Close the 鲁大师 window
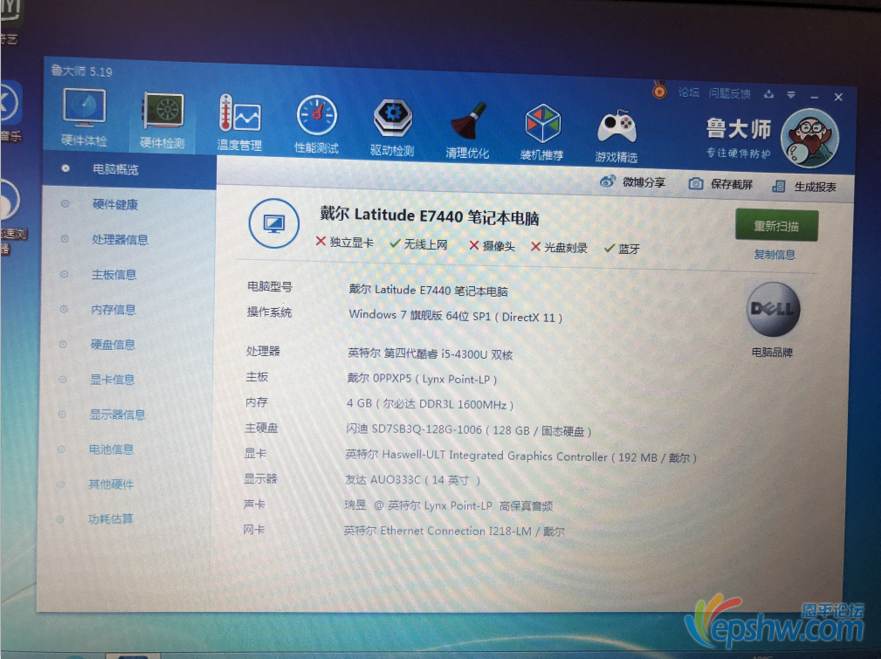This screenshot has width=881, height=659. (838, 97)
